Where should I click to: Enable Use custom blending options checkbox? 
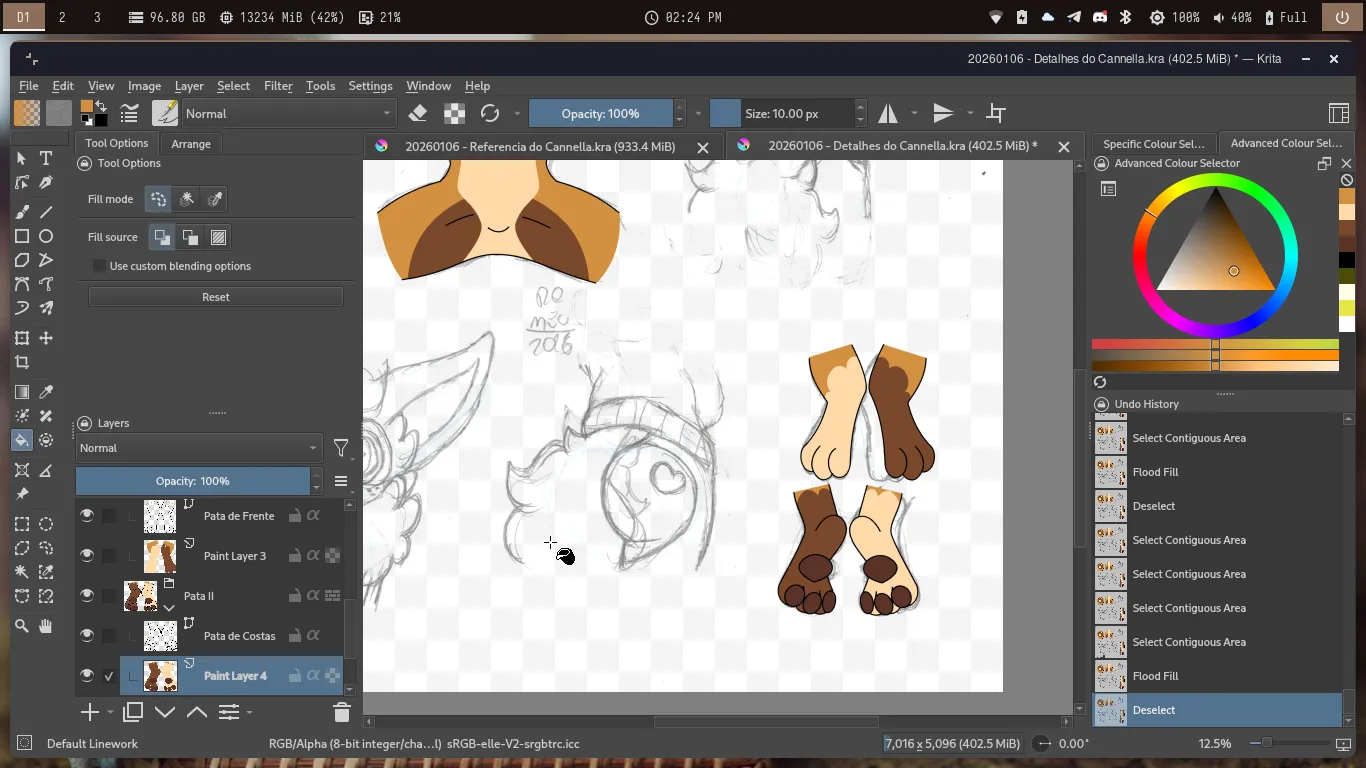click(99, 266)
